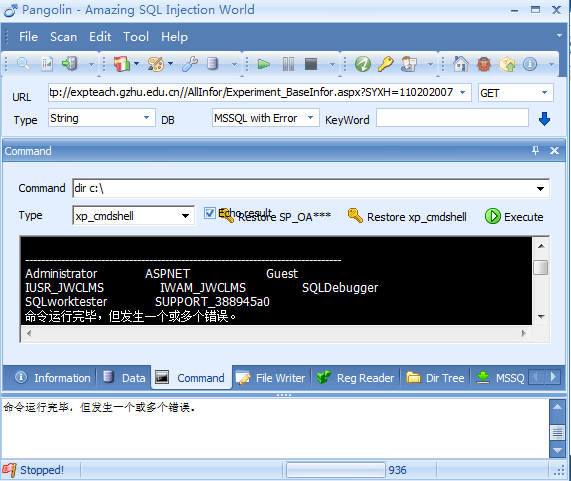
Task: Click the home house icon
Action: (461, 64)
